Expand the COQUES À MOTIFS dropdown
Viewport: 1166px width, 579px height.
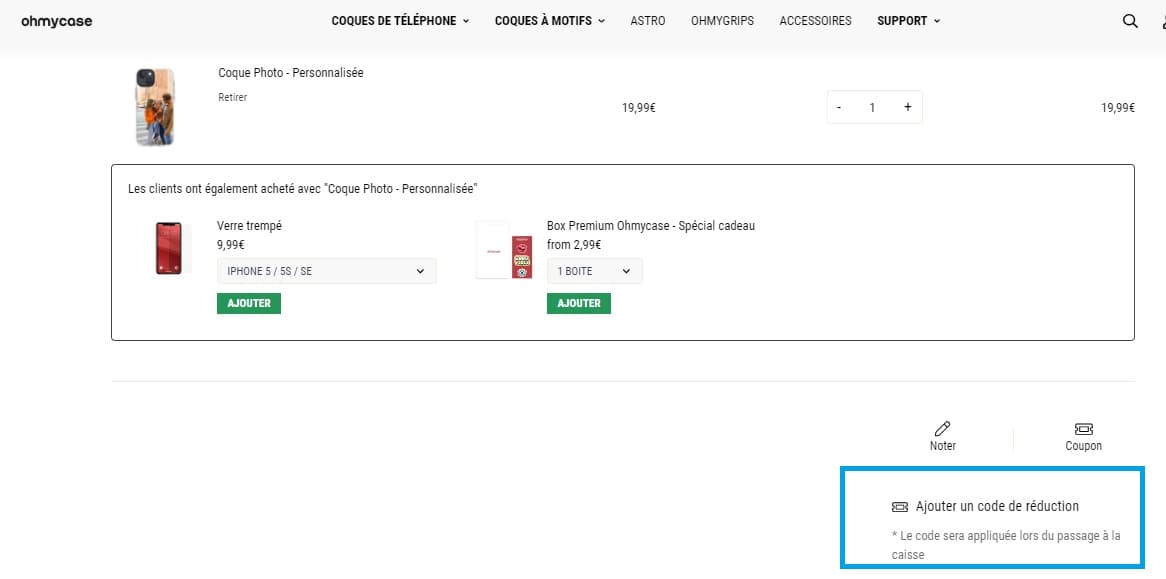point(548,20)
